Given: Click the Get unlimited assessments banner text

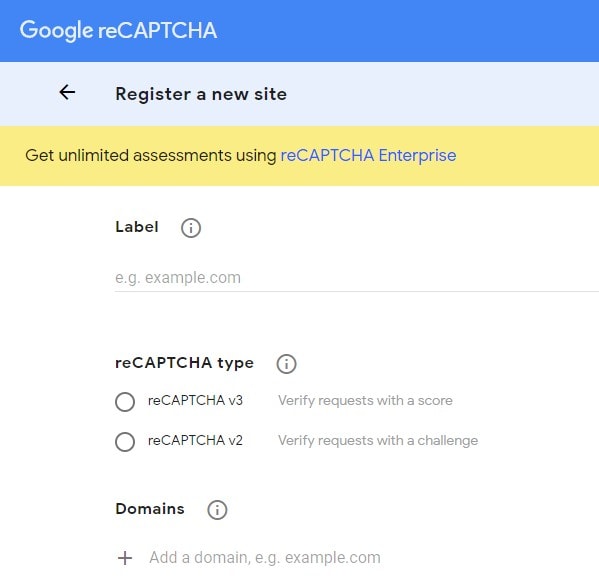Looking at the screenshot, I should pyautogui.click(x=151, y=155).
